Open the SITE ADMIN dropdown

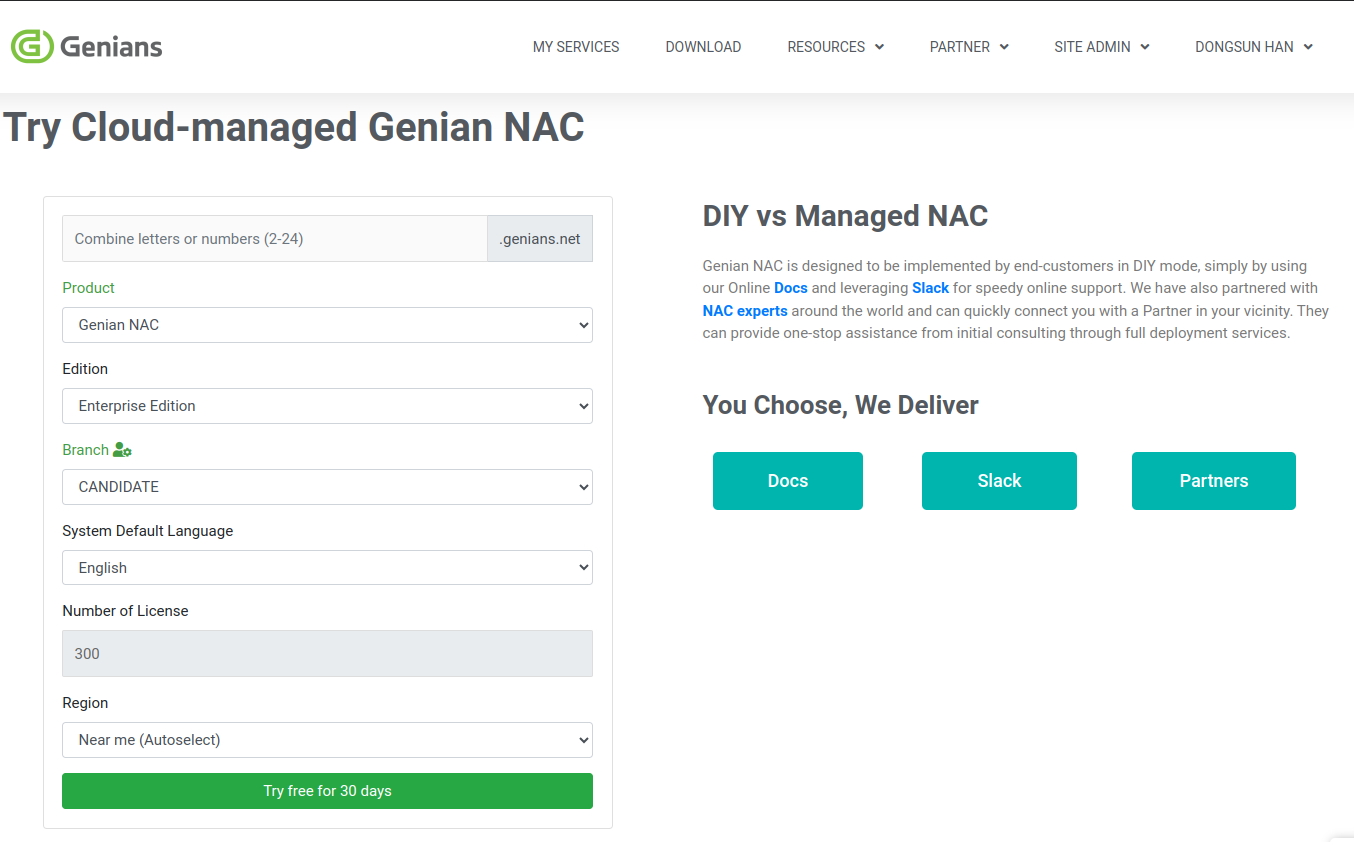coord(1101,46)
